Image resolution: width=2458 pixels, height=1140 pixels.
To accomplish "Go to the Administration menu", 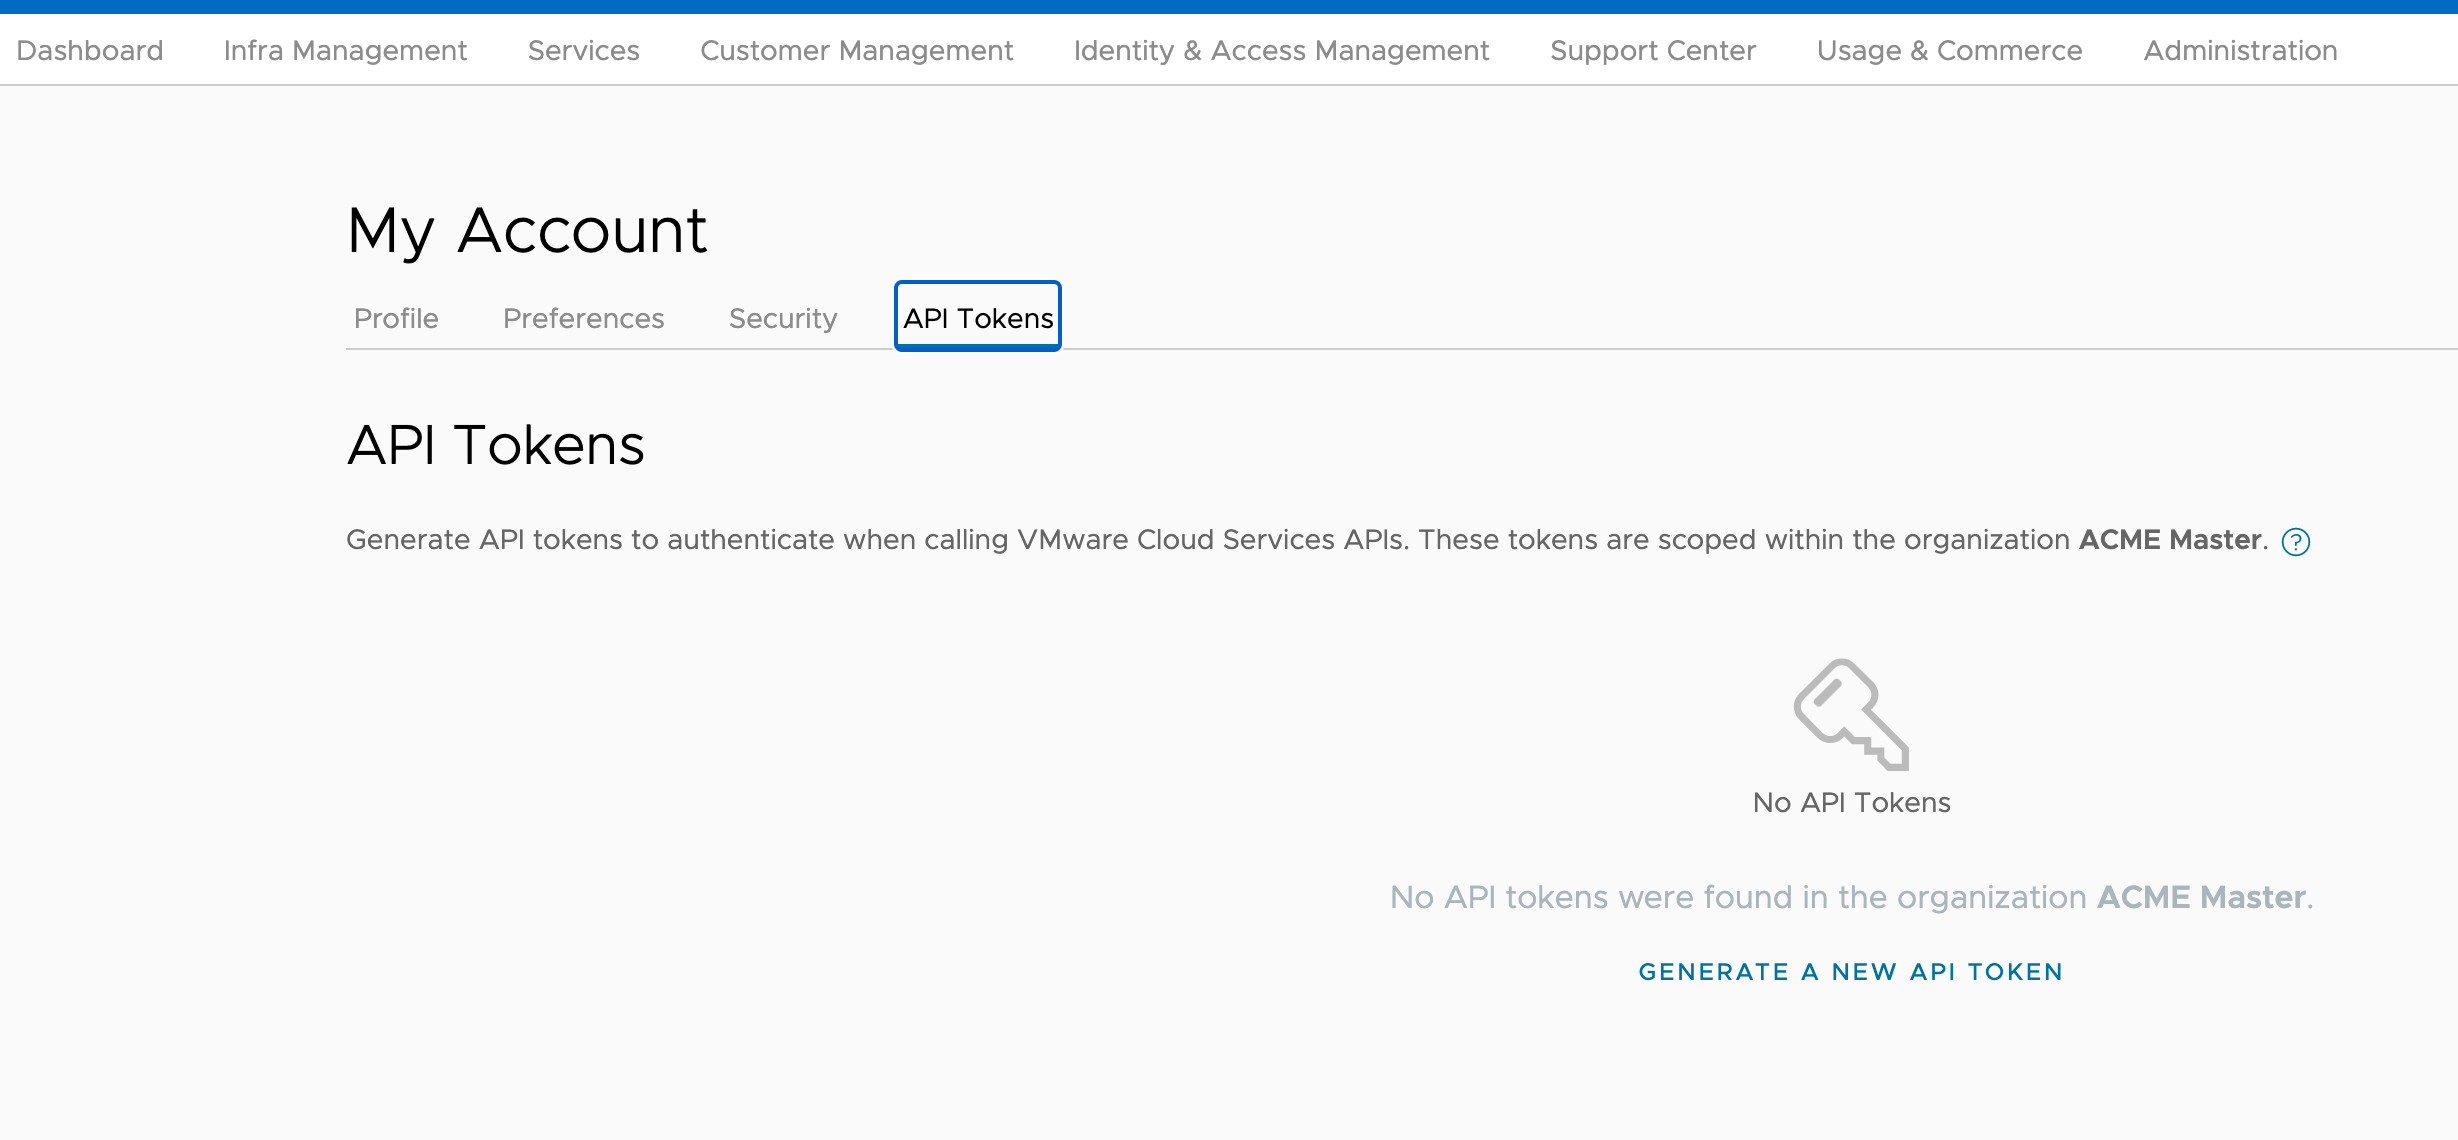I will point(2240,50).
